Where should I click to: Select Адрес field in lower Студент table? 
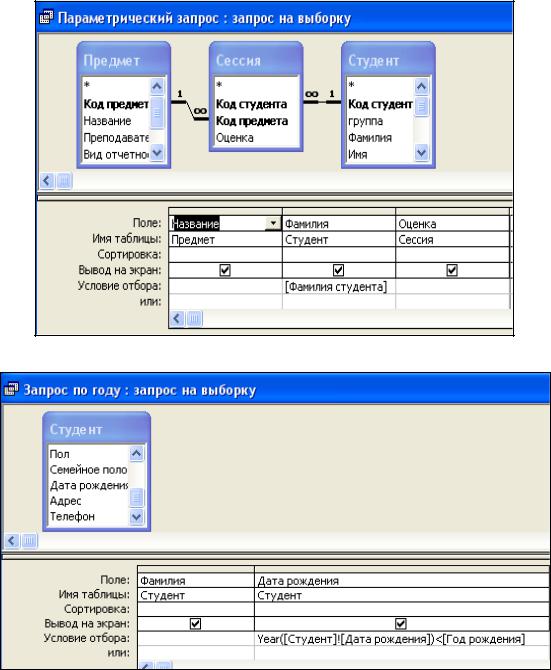[65, 501]
